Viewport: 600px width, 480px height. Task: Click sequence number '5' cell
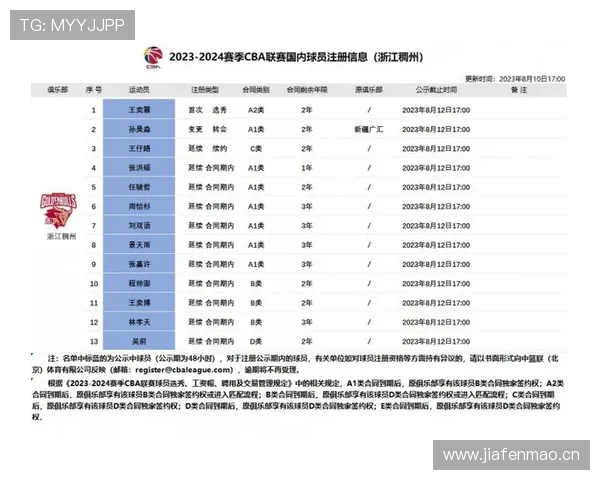tap(93, 187)
